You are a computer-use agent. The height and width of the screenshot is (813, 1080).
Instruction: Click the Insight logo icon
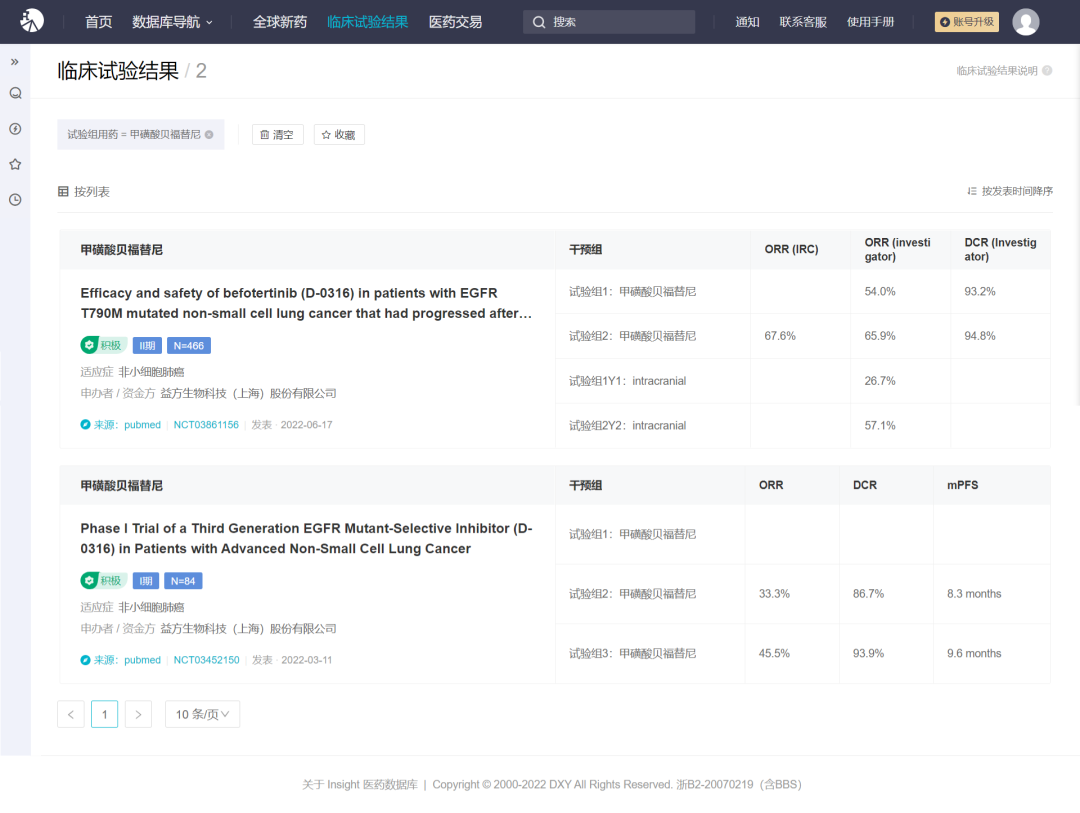32,21
